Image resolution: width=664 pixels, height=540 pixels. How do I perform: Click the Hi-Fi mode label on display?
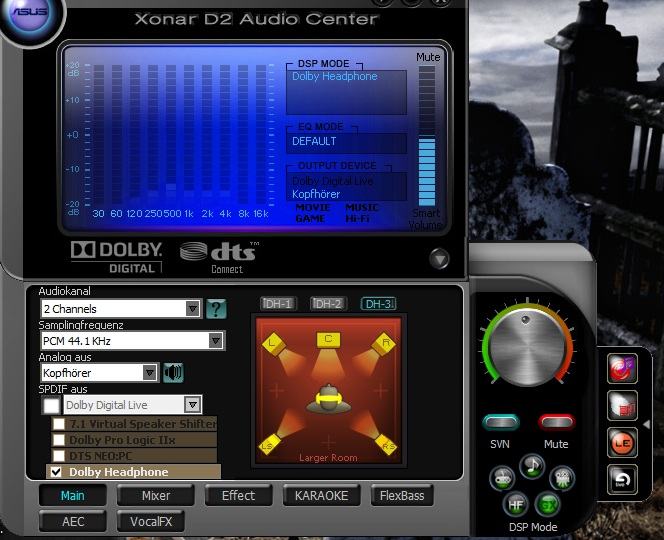357,219
